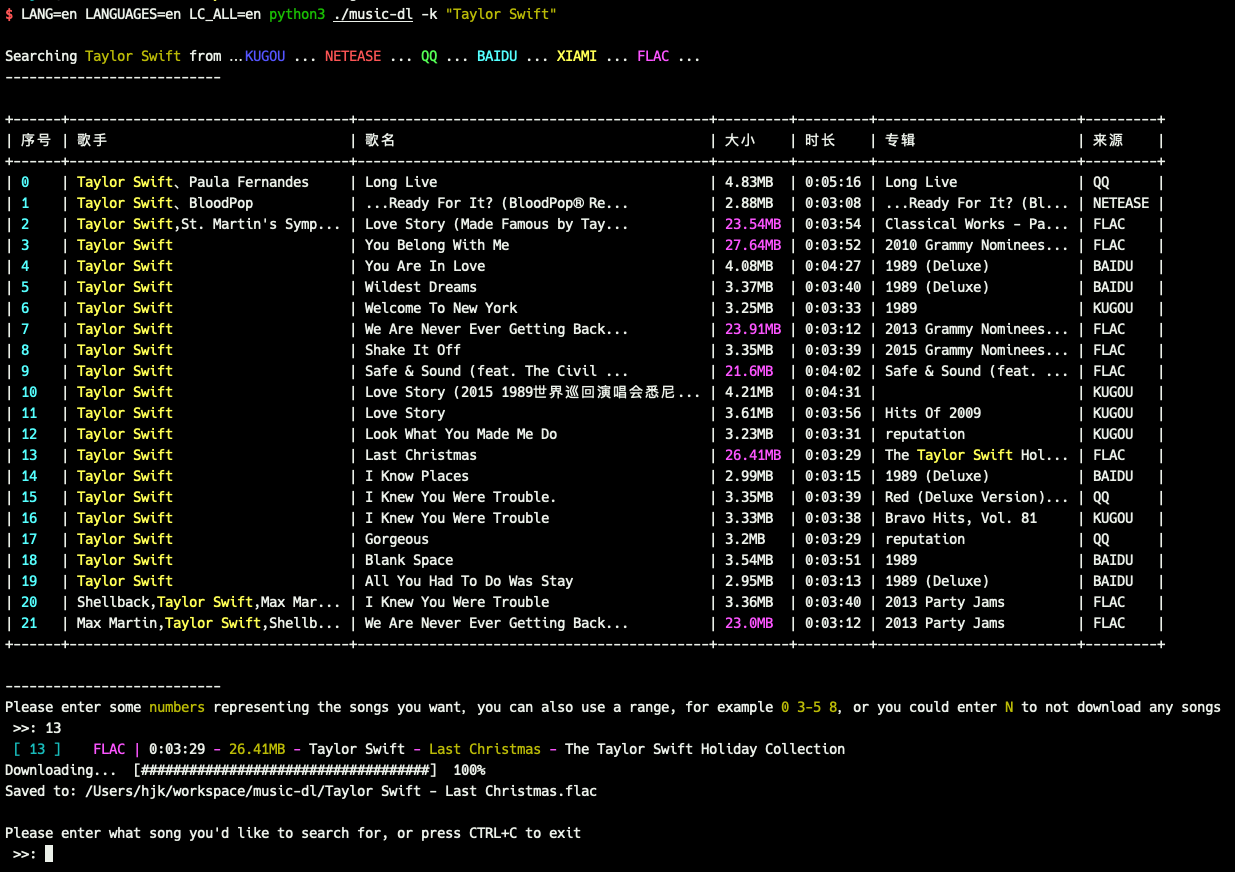Click the download progress bar at 100%
The width and height of the screenshot is (1235, 872).
coord(285,770)
